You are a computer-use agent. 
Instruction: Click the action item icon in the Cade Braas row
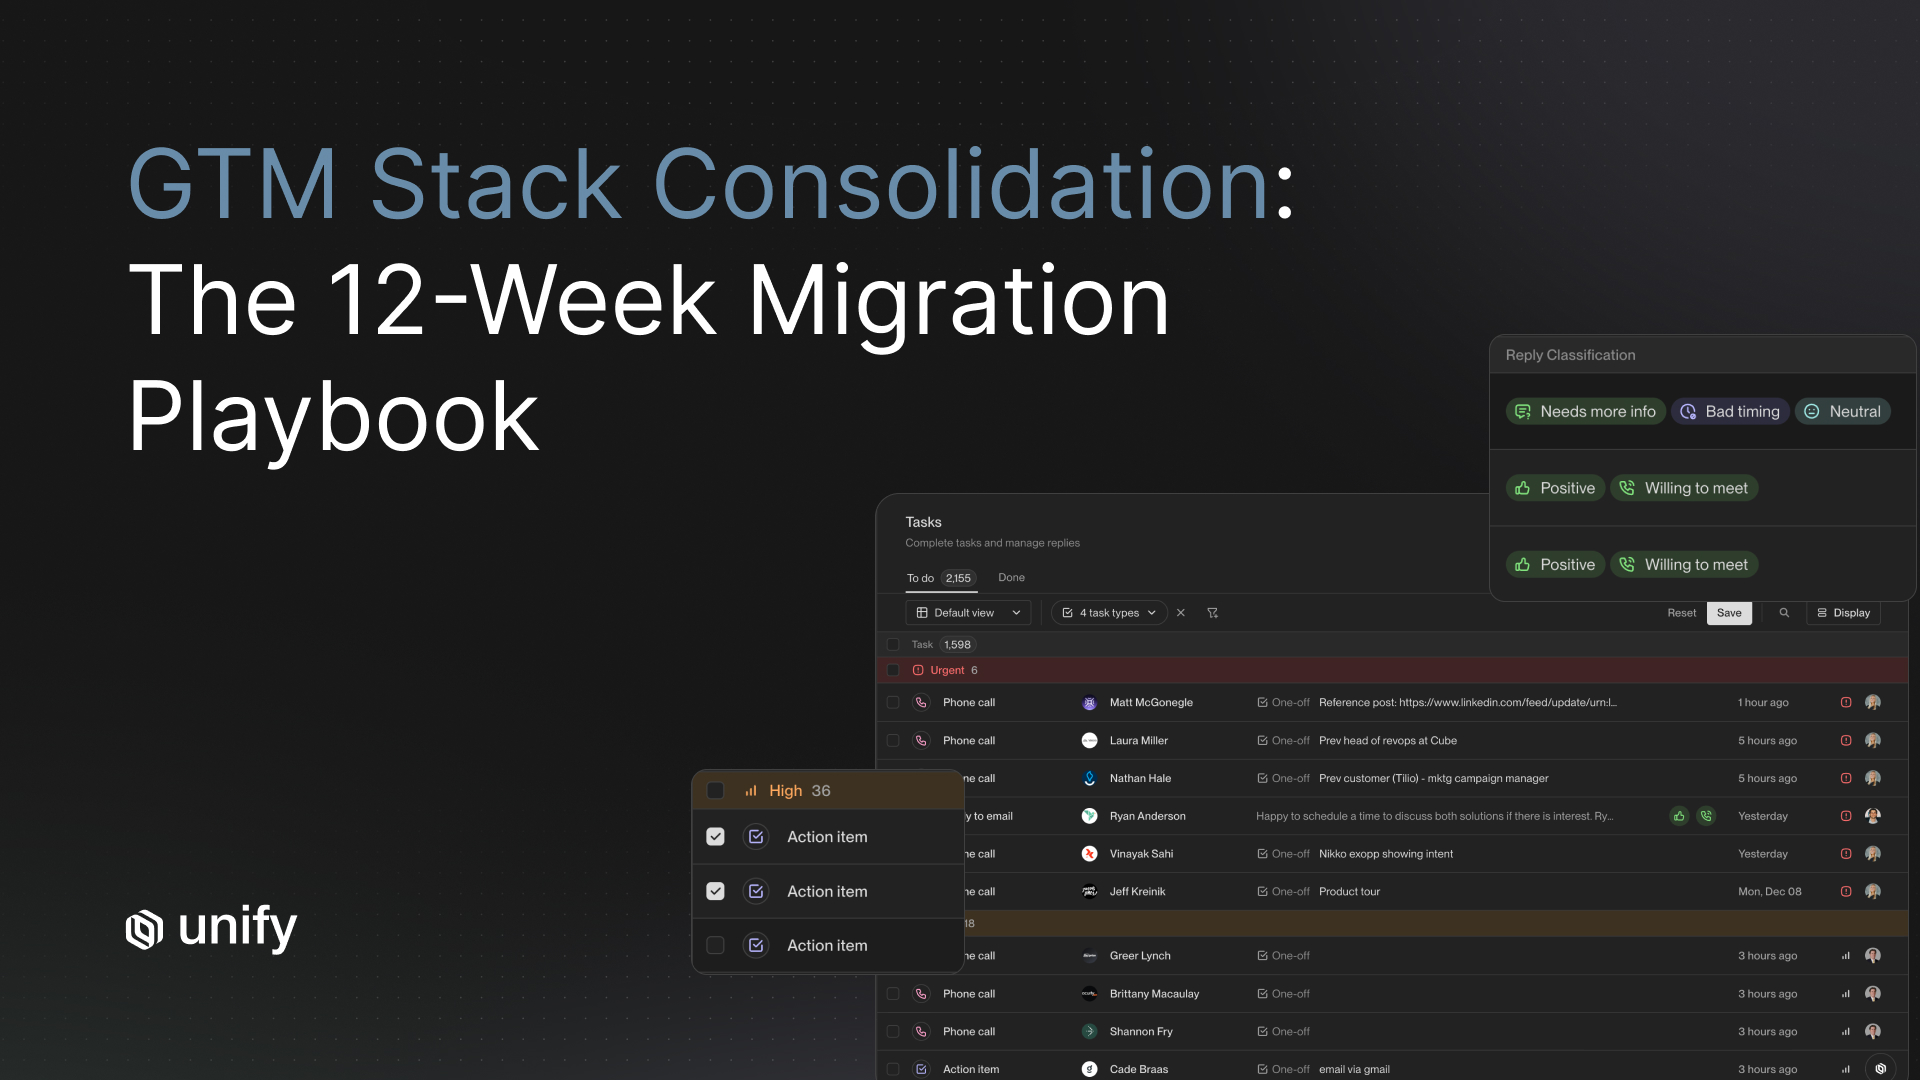921,1069
